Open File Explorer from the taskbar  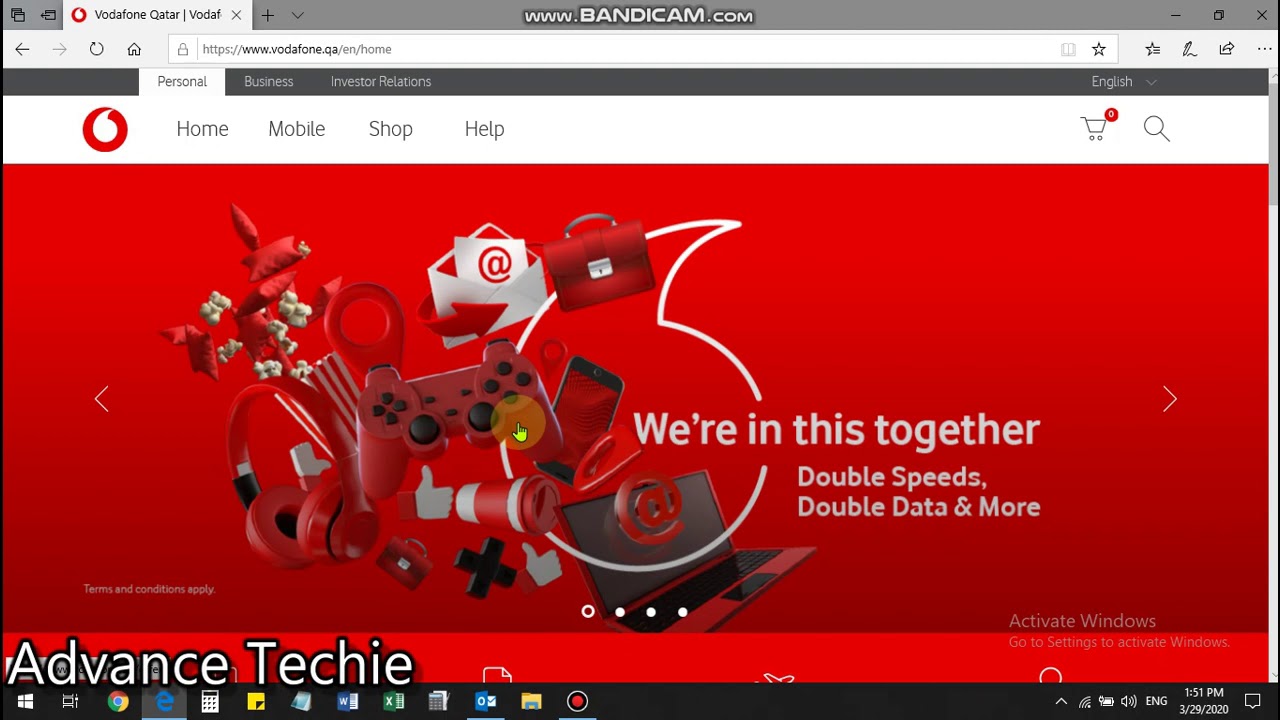[532, 701]
